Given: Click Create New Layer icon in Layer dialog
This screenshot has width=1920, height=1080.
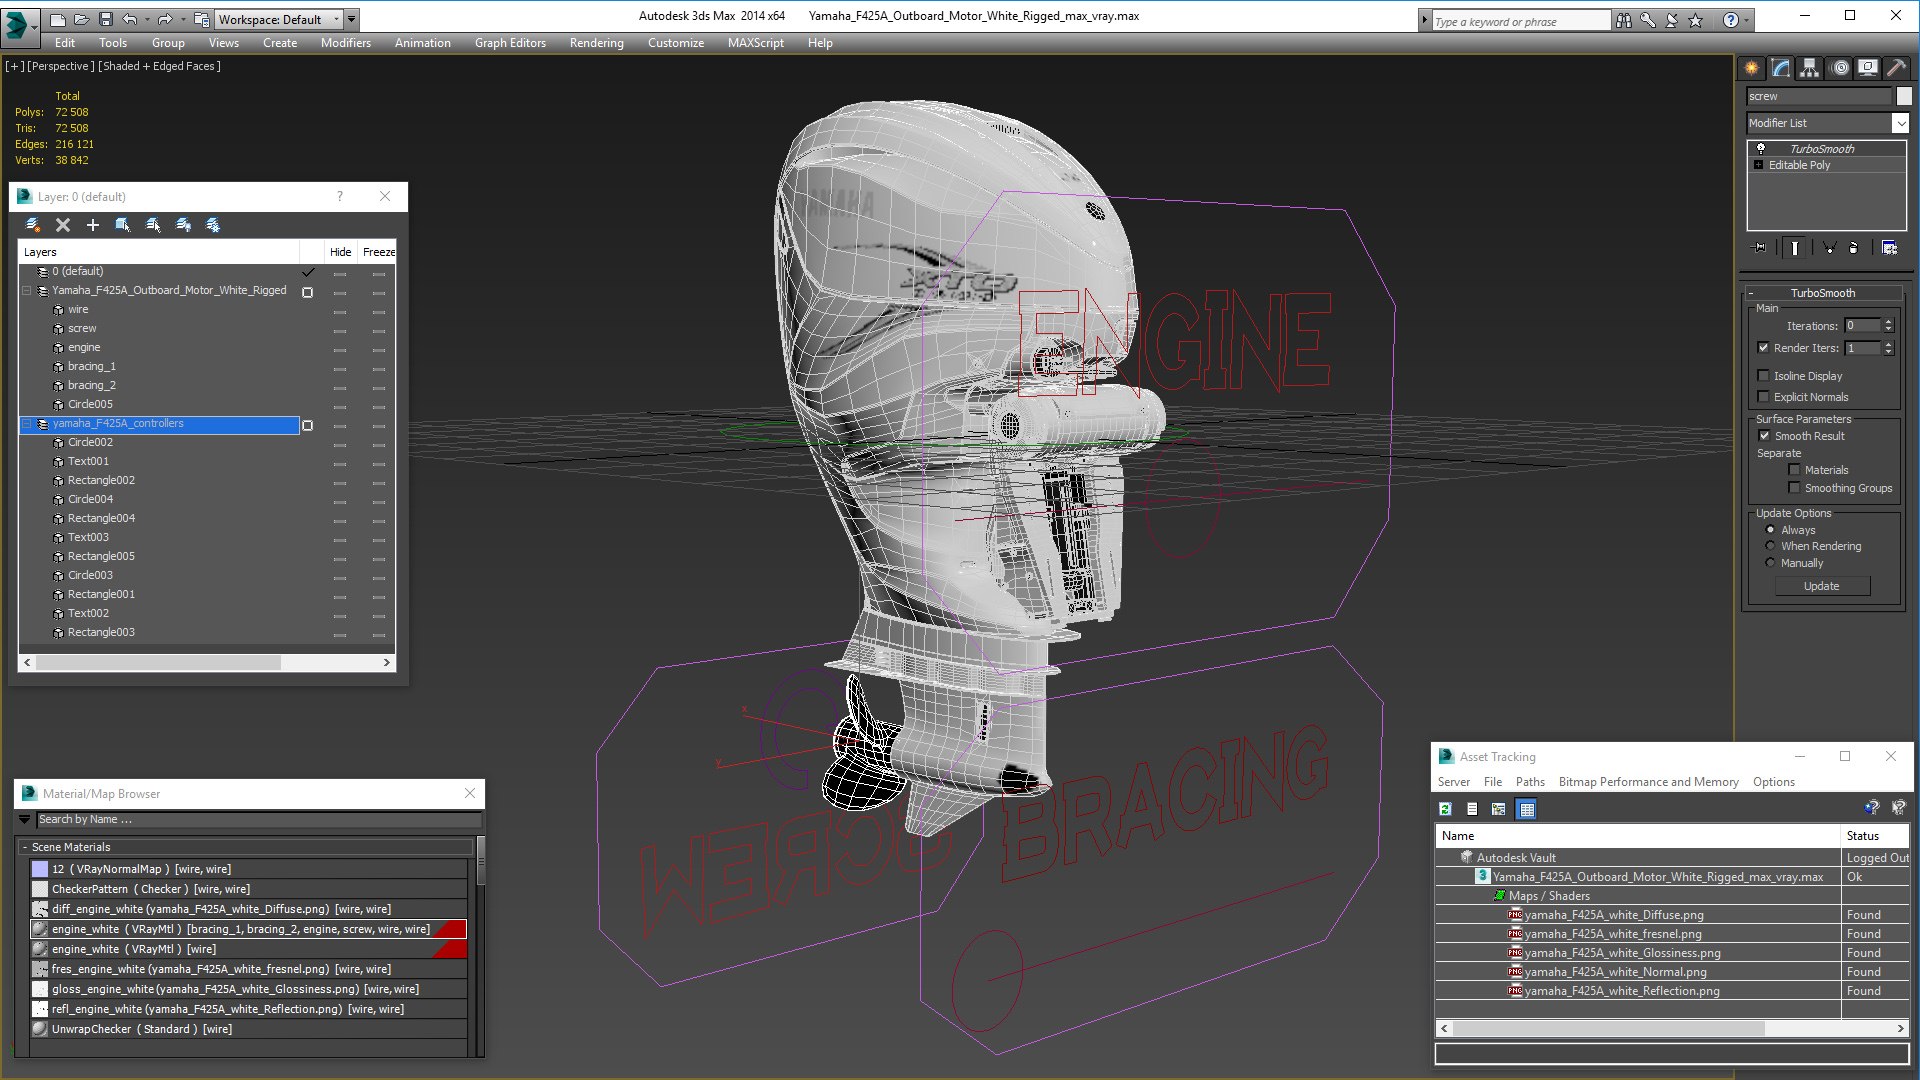Looking at the screenshot, I should 33,225.
